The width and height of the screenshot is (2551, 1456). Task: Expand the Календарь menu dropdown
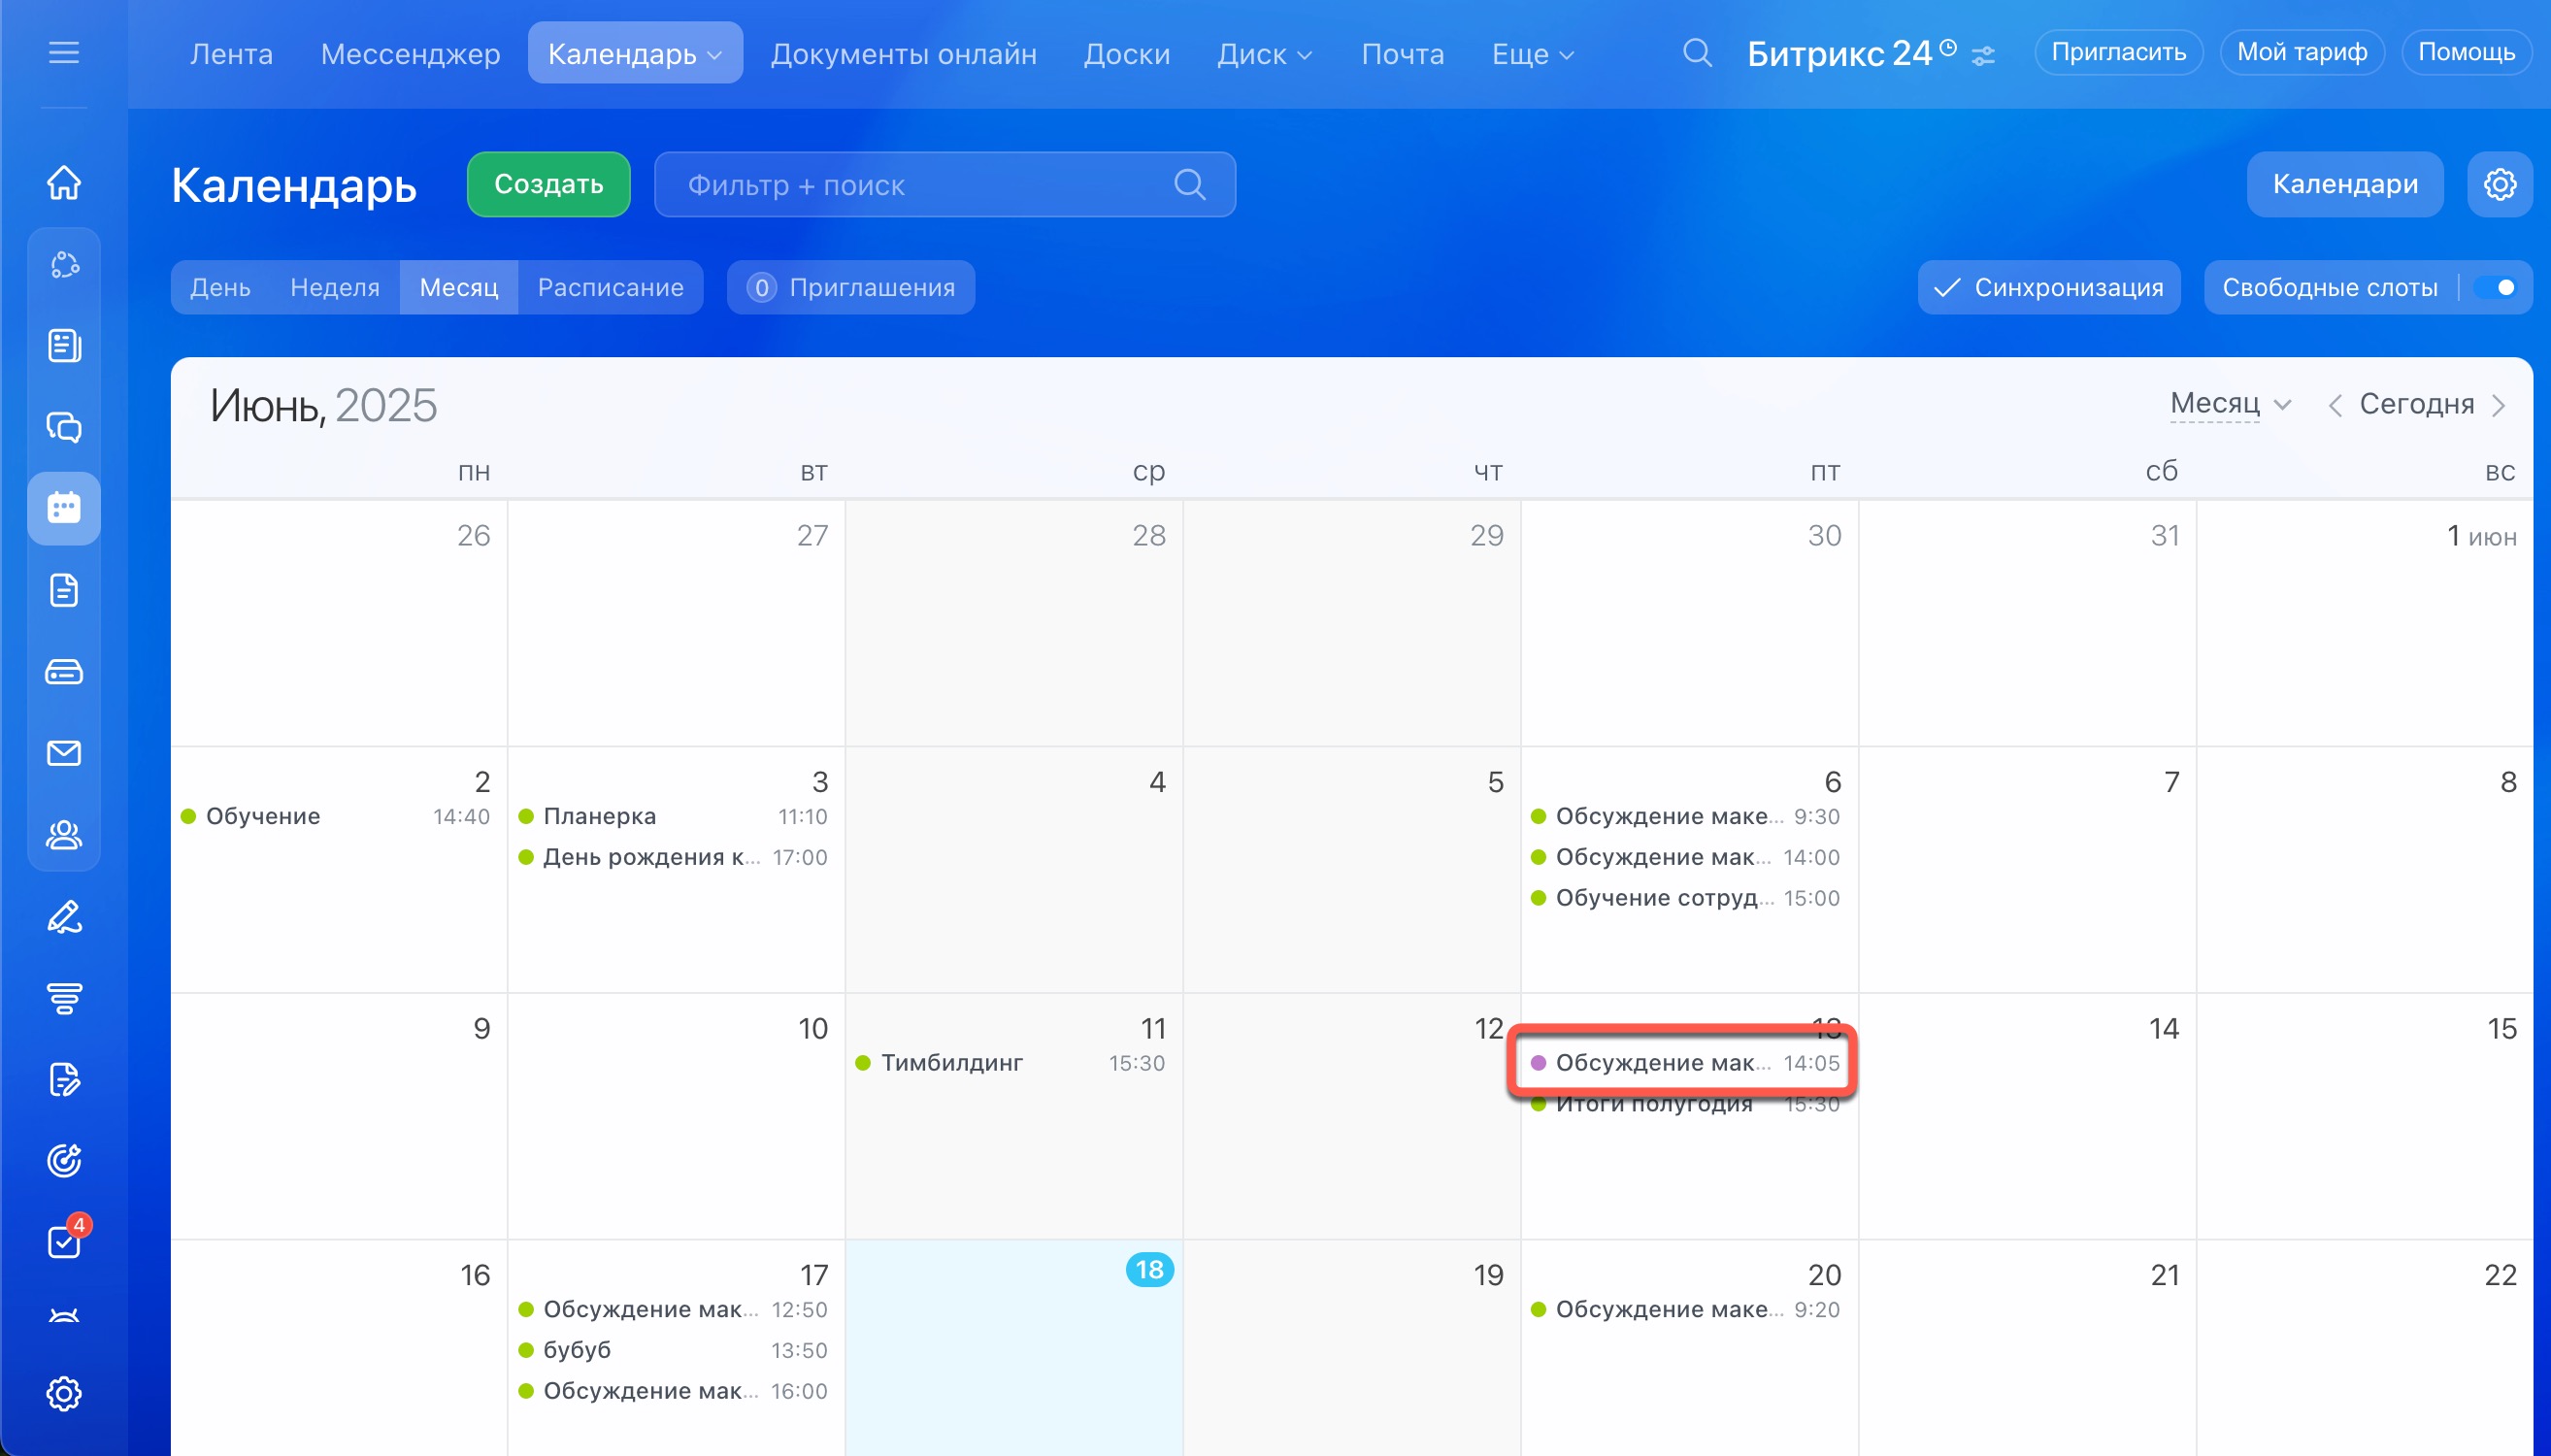click(714, 55)
